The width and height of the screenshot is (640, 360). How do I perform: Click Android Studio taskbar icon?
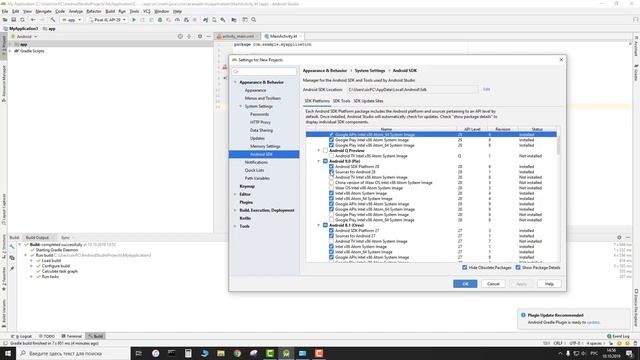pyautogui.click(x=286, y=353)
